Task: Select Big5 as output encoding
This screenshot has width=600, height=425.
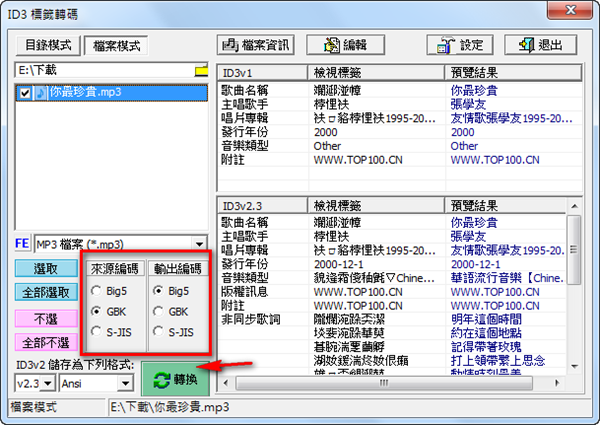Action: [x=158, y=290]
